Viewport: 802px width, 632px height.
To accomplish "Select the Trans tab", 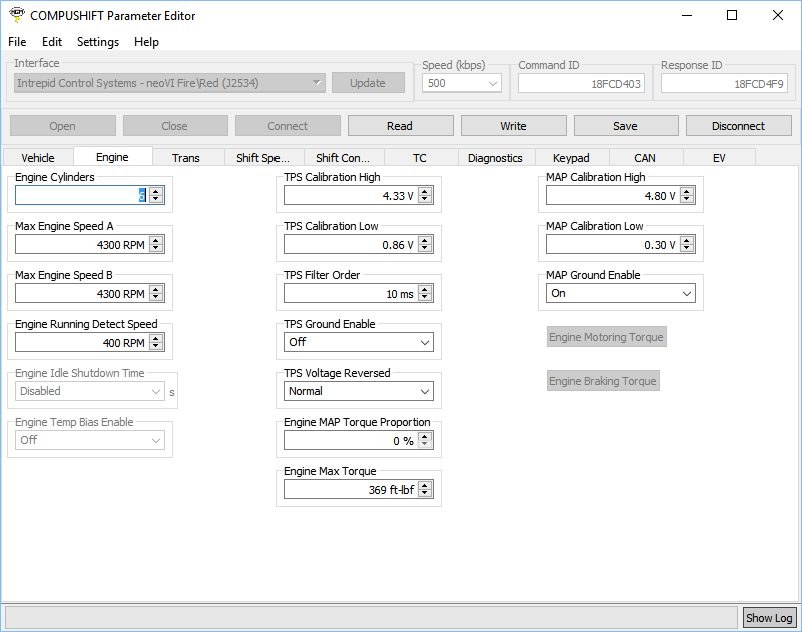I will [x=185, y=158].
